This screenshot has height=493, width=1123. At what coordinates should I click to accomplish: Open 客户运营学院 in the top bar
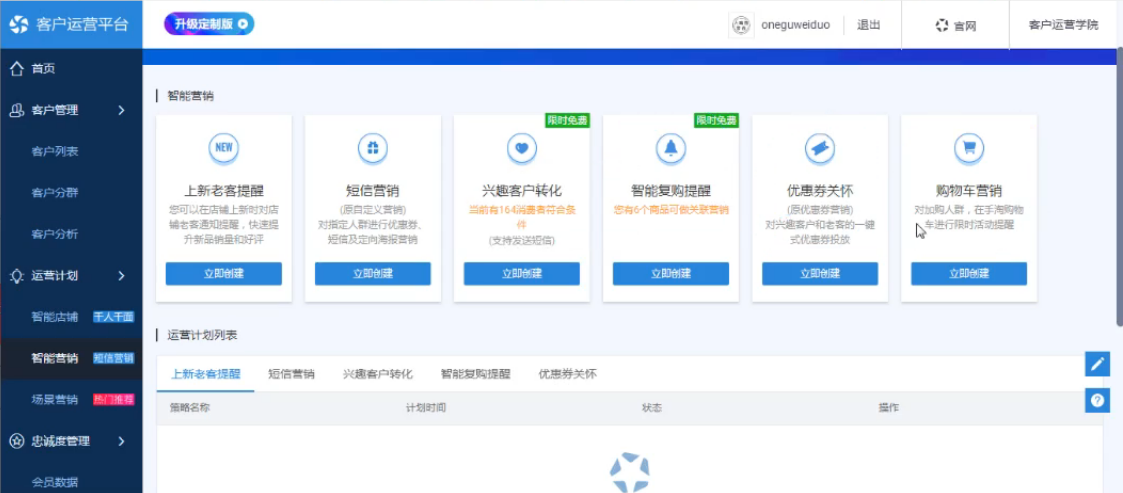tap(1062, 25)
